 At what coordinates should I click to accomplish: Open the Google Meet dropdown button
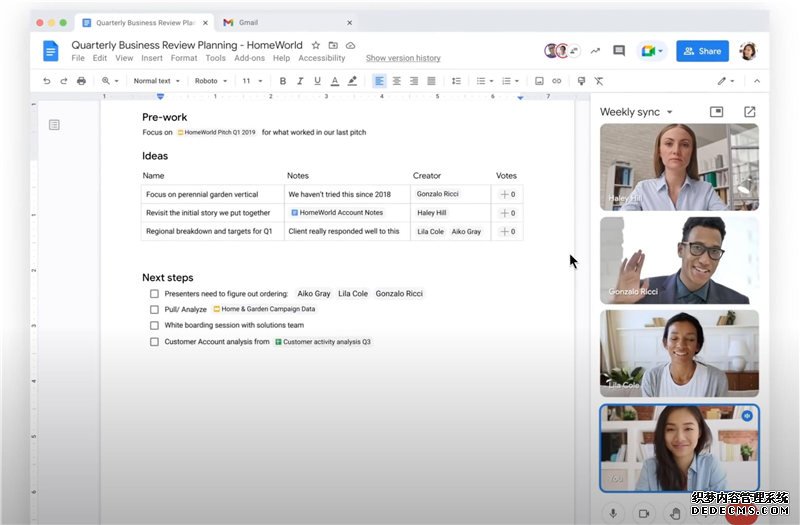point(652,51)
